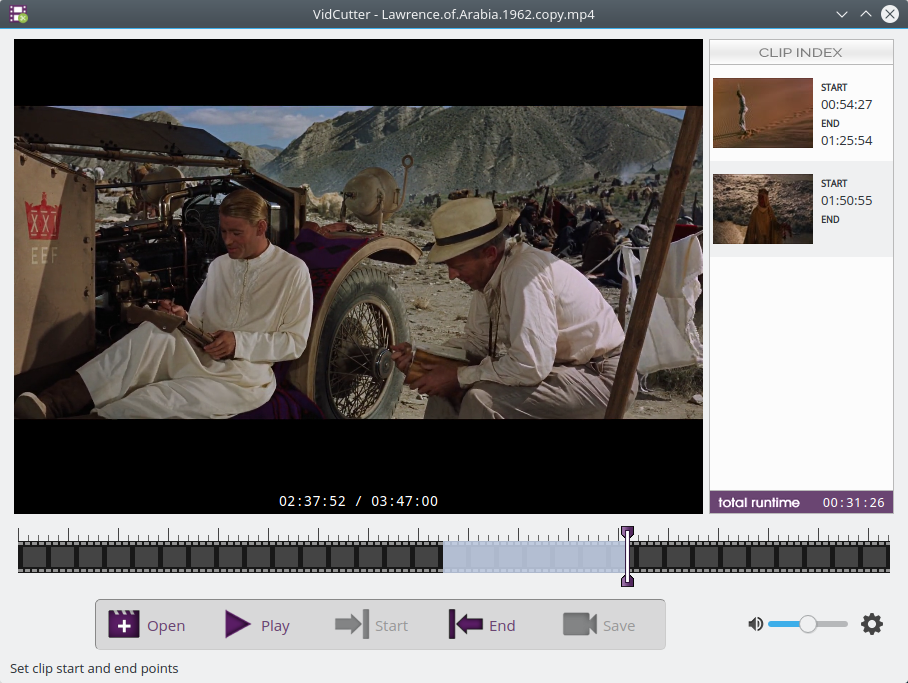Viewport: 908px width, 683px height.
Task: Click the VidCutter app icon in title bar
Action: (x=19, y=14)
